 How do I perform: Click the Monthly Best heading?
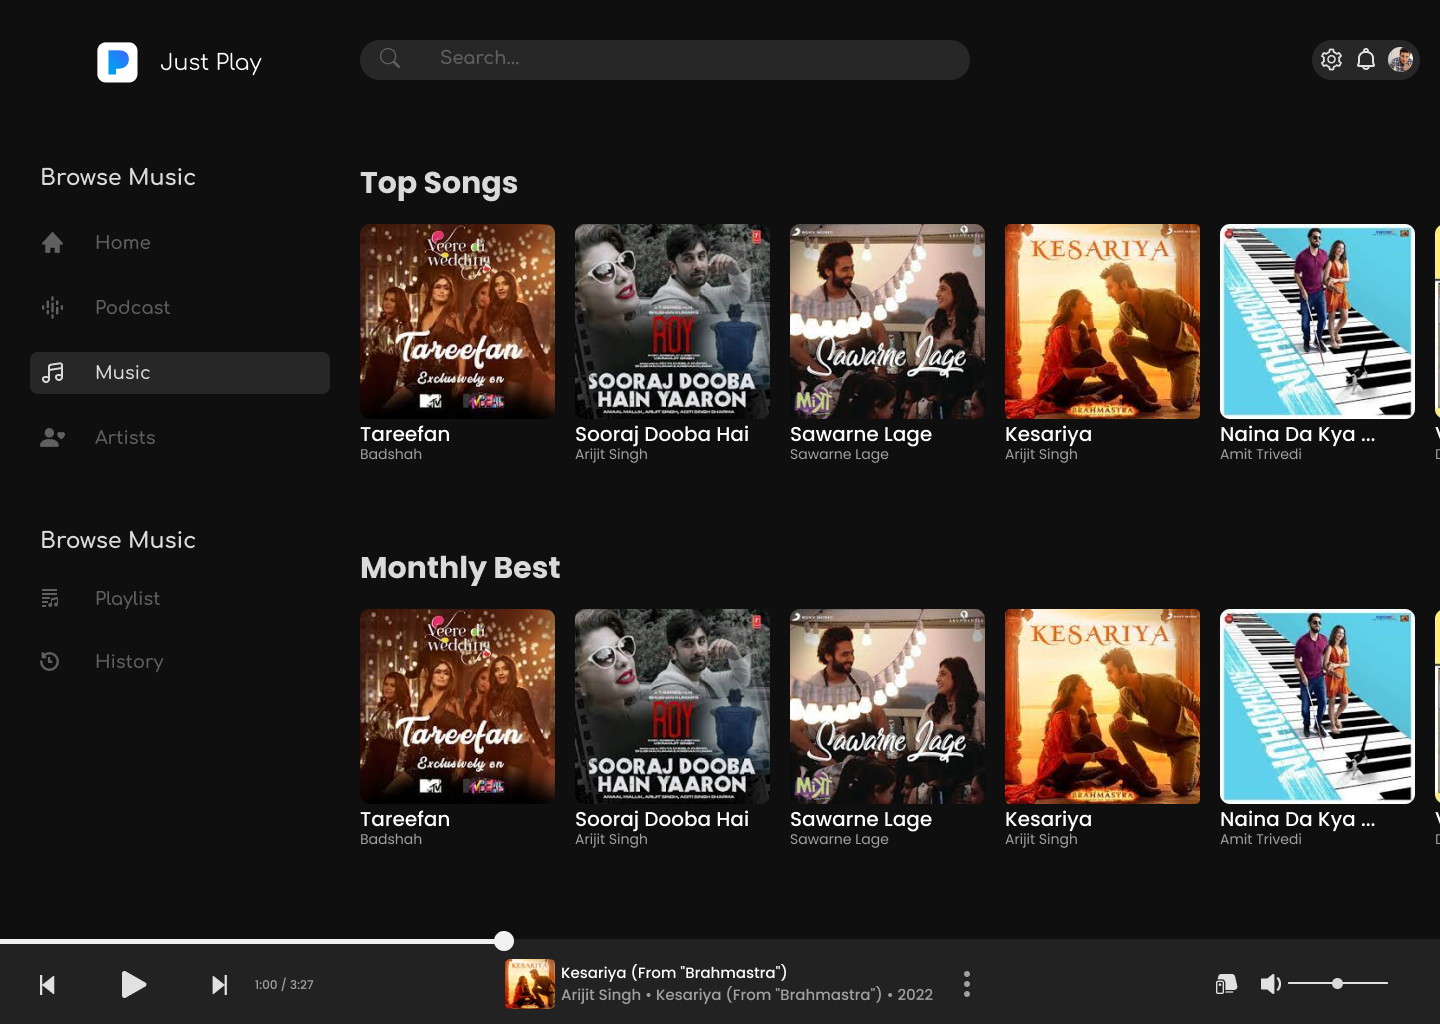click(460, 568)
